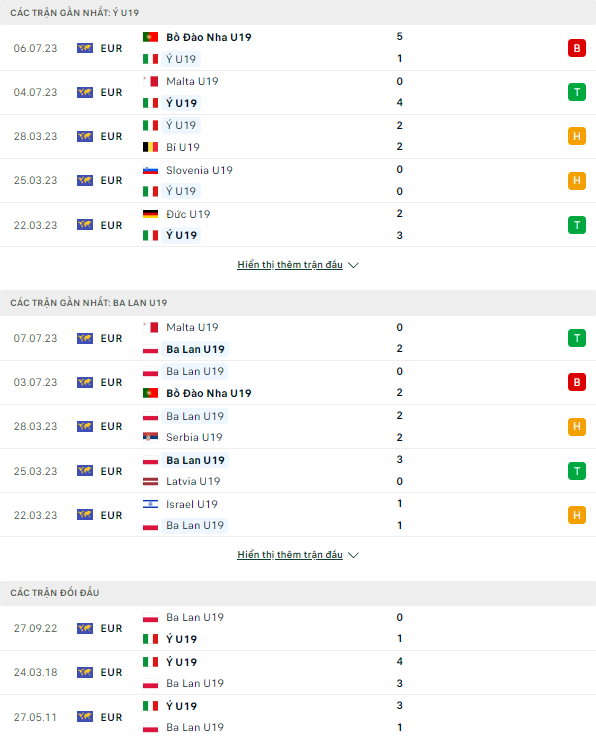Click the red B loss badge for 06.07.23 match
Viewport: 596px width, 738px height.
click(576, 48)
